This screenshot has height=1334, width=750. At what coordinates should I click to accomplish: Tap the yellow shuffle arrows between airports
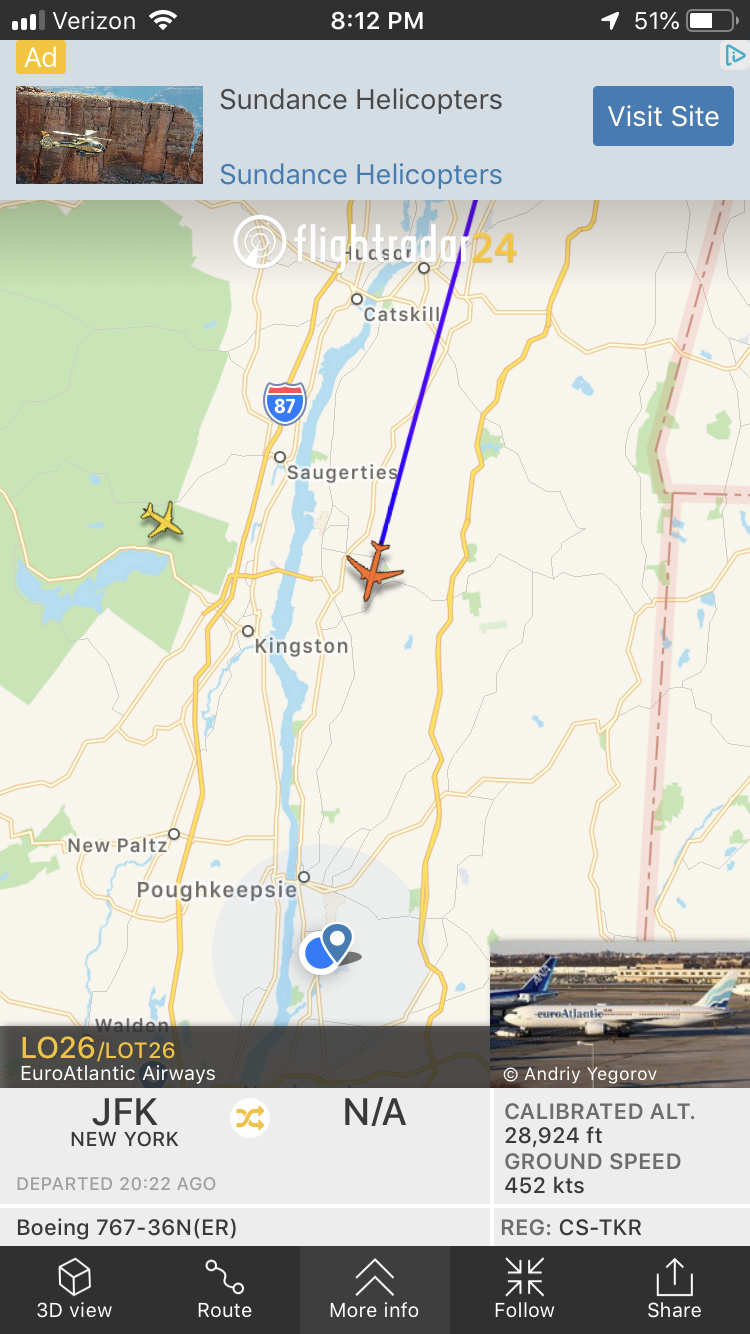pyautogui.click(x=250, y=1118)
